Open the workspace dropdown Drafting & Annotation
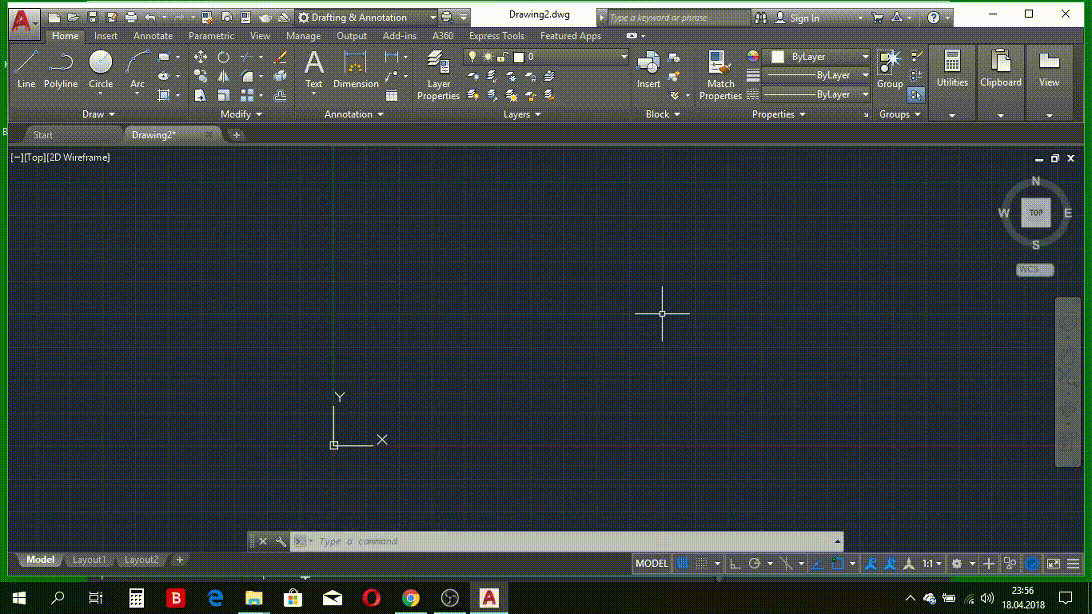The image size is (1092, 614). [x=367, y=17]
